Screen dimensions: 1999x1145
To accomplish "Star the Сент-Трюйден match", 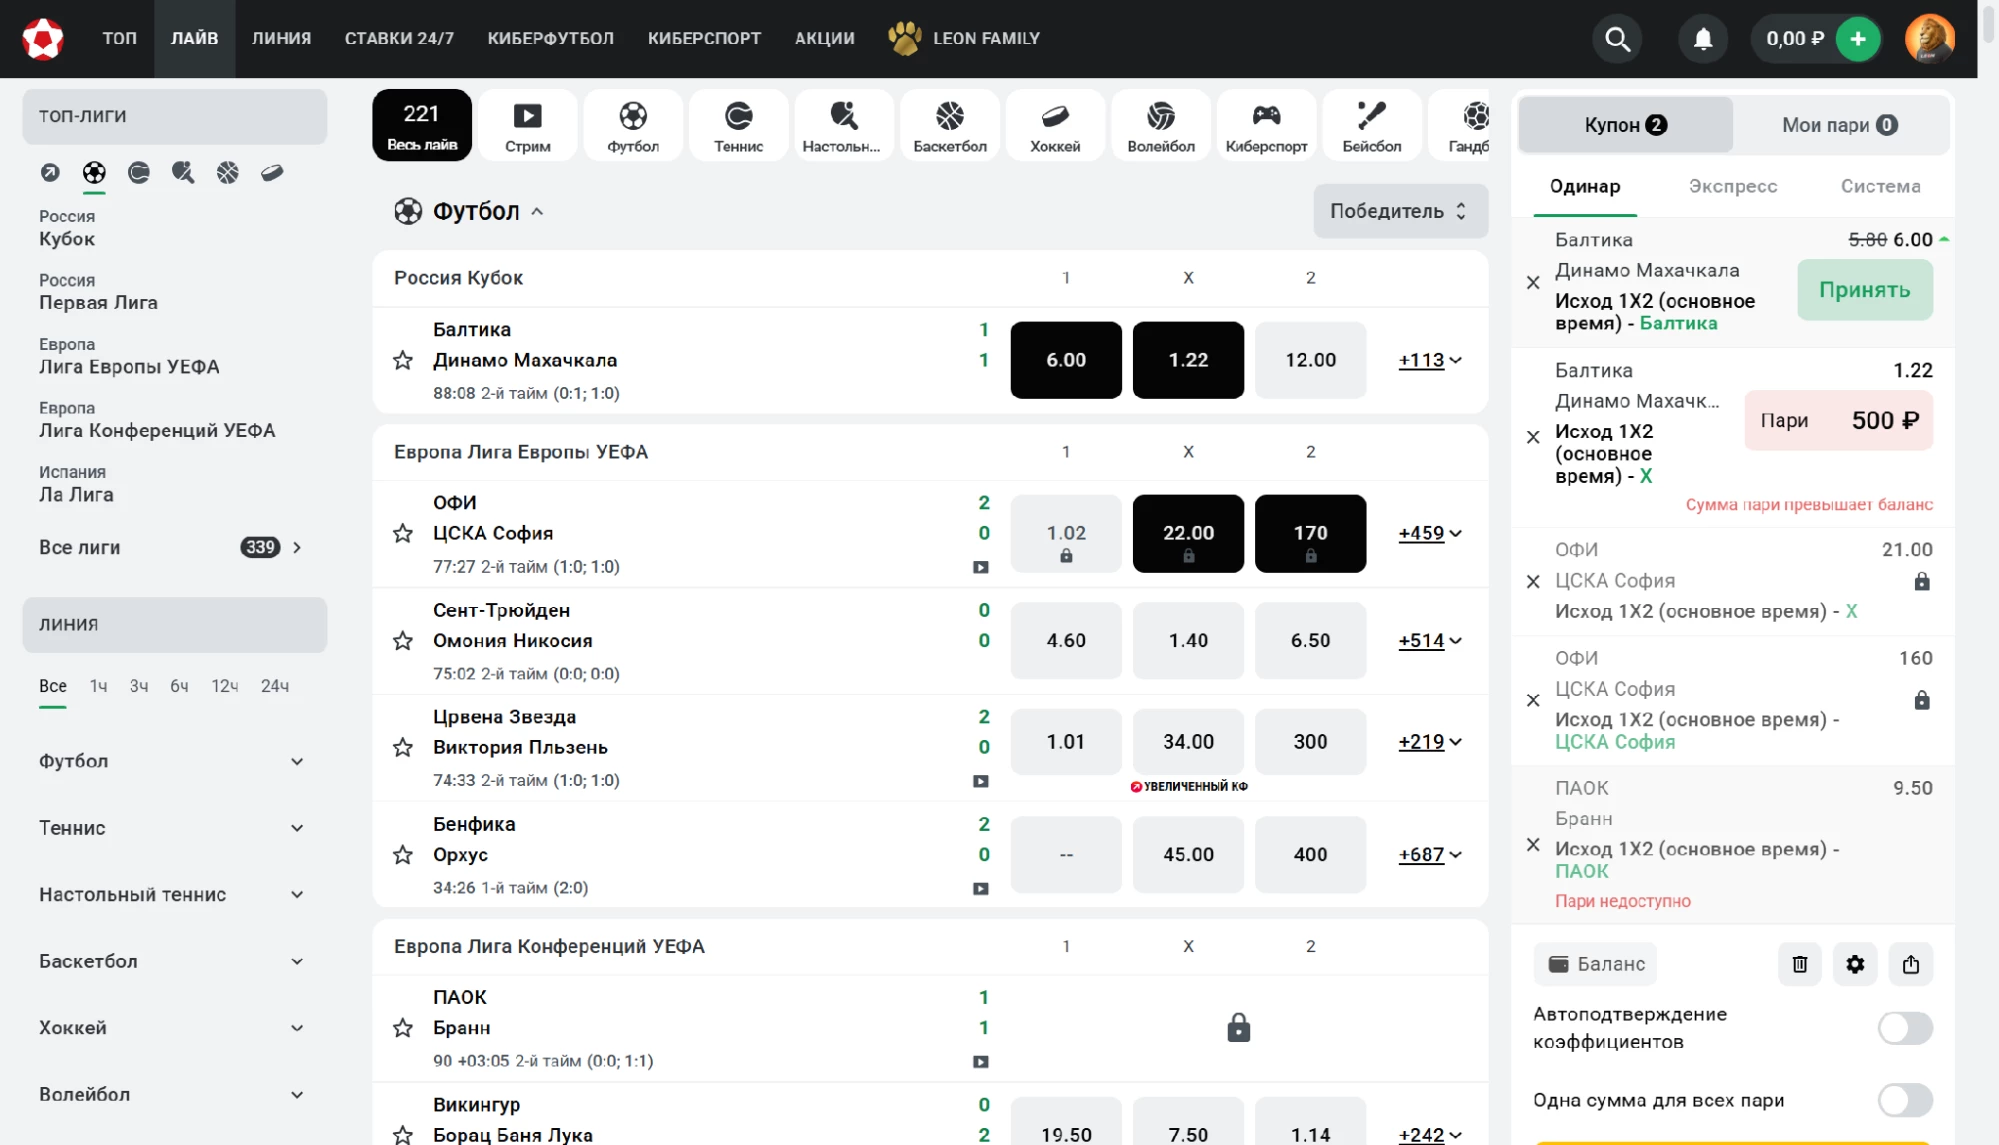I will pos(403,641).
